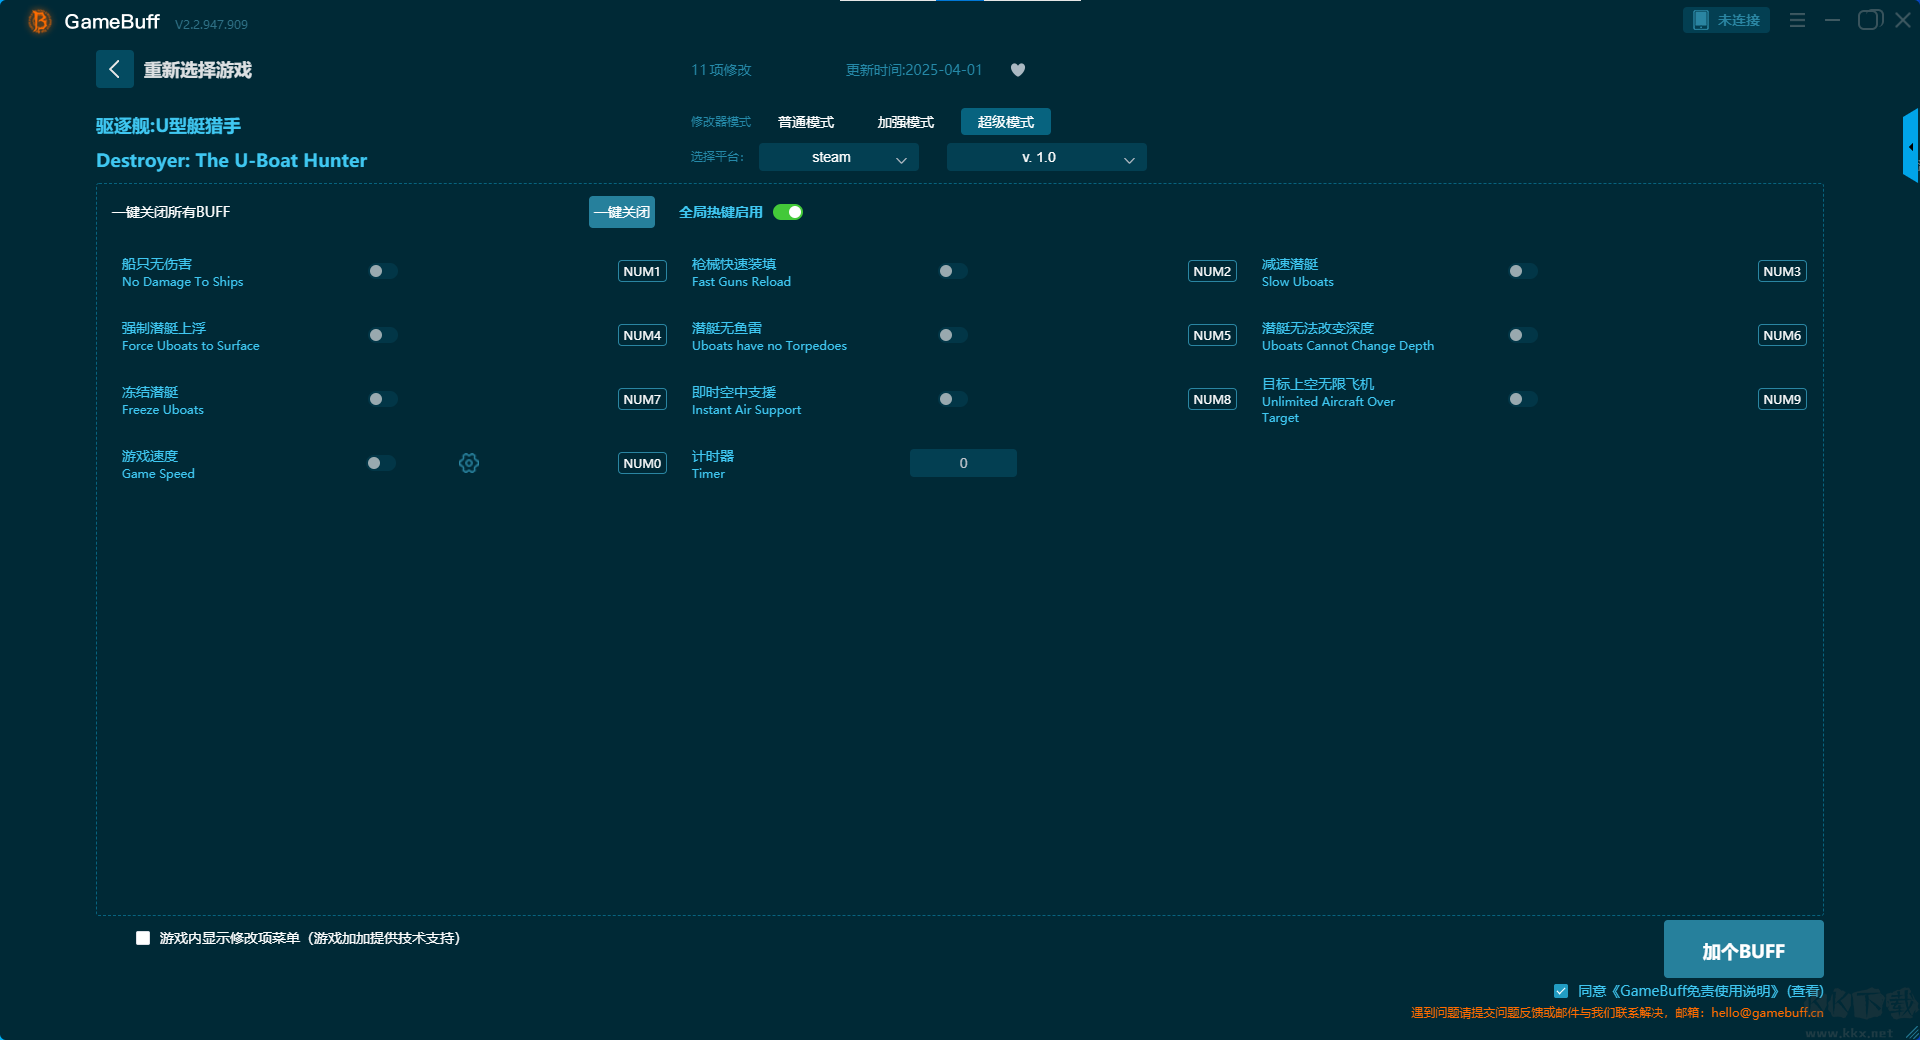Click the GameBuff logo icon
The width and height of the screenshot is (1920, 1040).
pos(39,21)
